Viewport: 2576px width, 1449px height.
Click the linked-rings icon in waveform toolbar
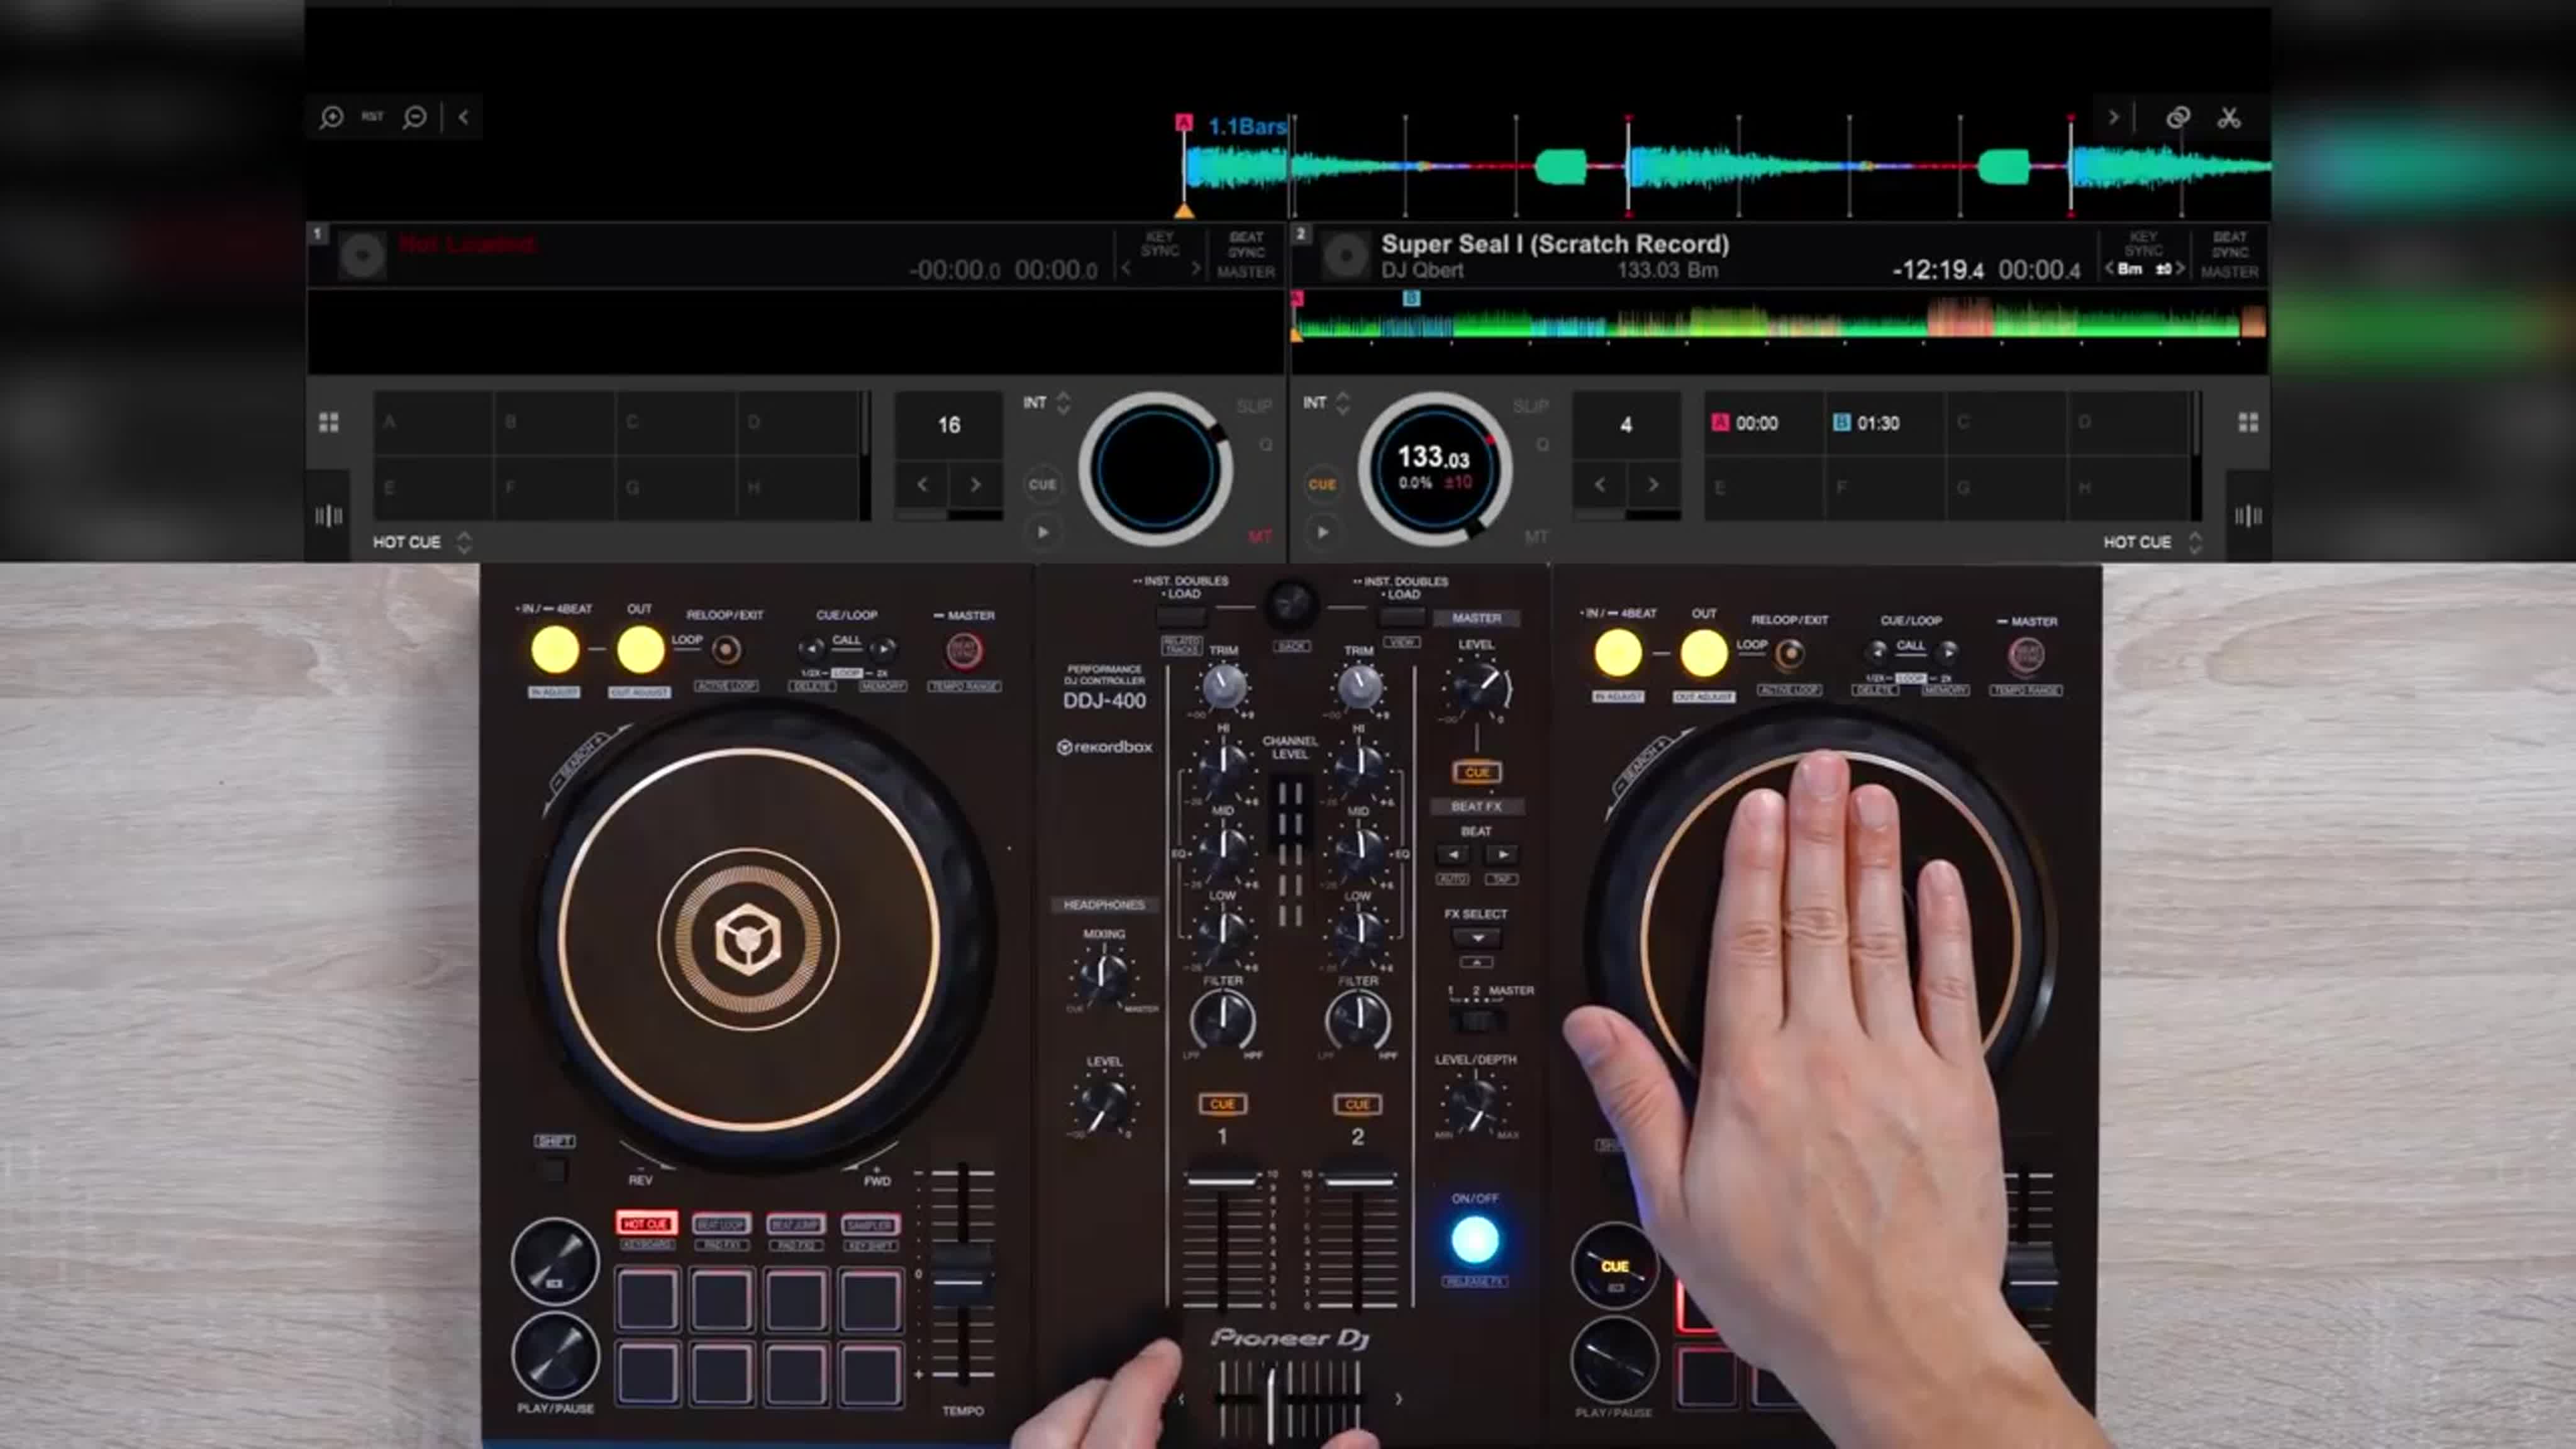[x=2178, y=118]
